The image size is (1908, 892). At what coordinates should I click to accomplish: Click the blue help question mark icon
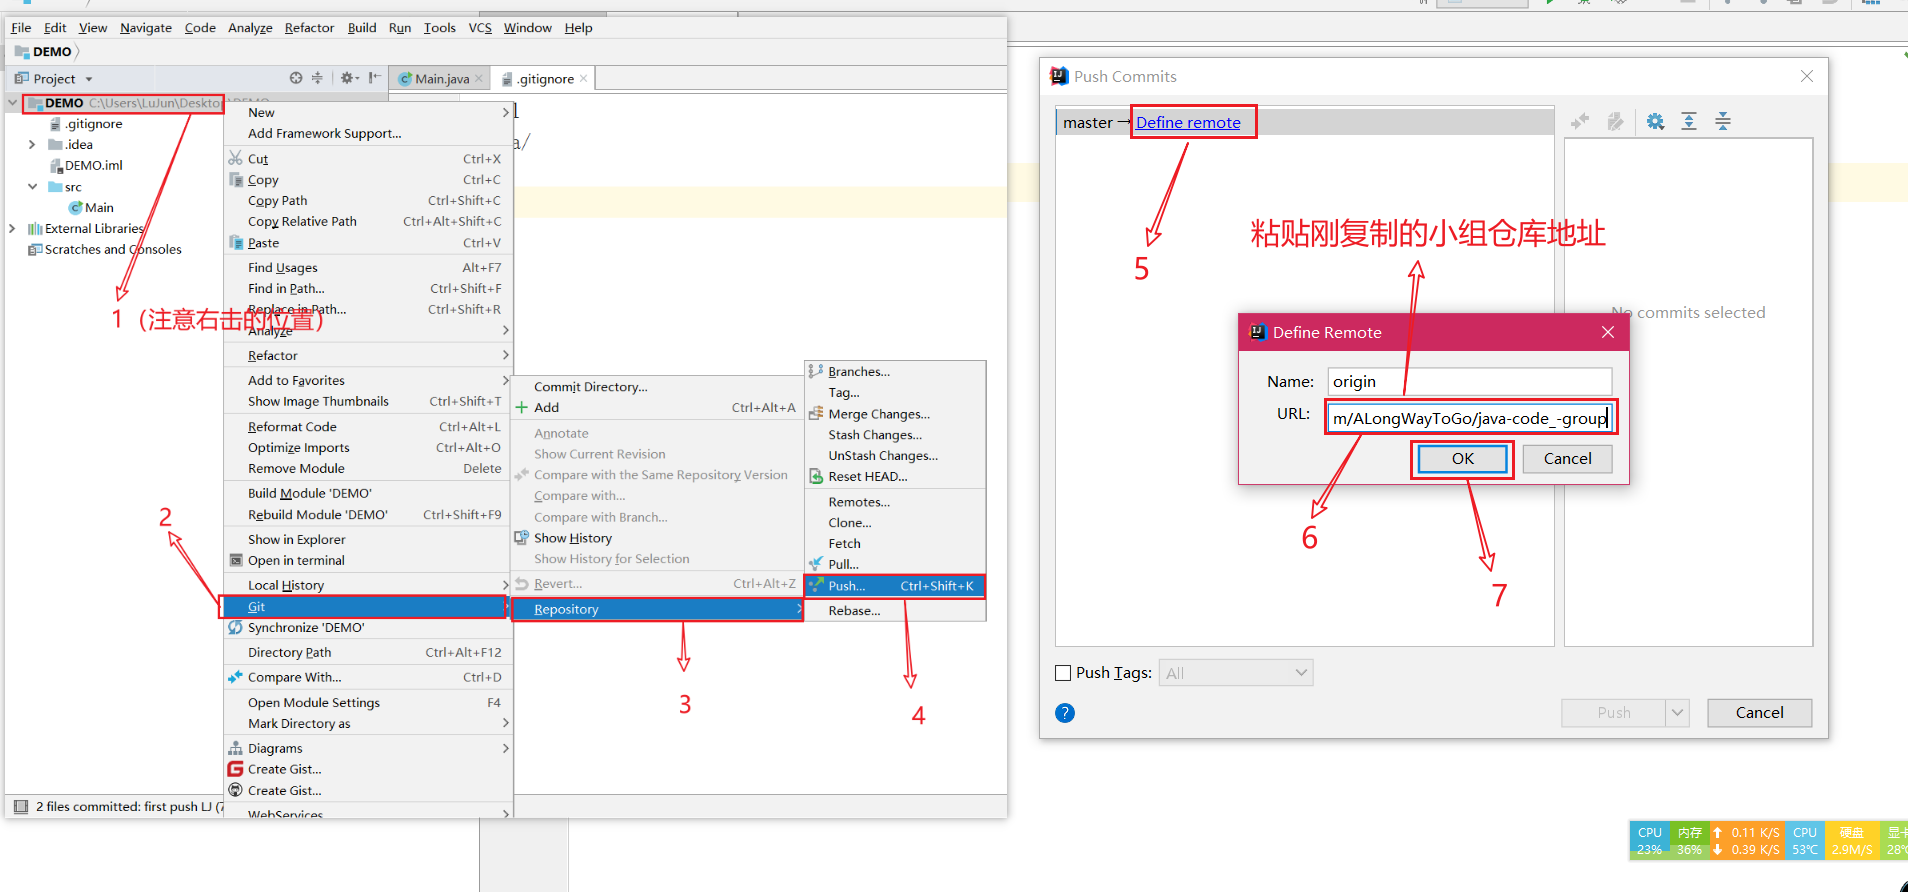coord(1065,713)
